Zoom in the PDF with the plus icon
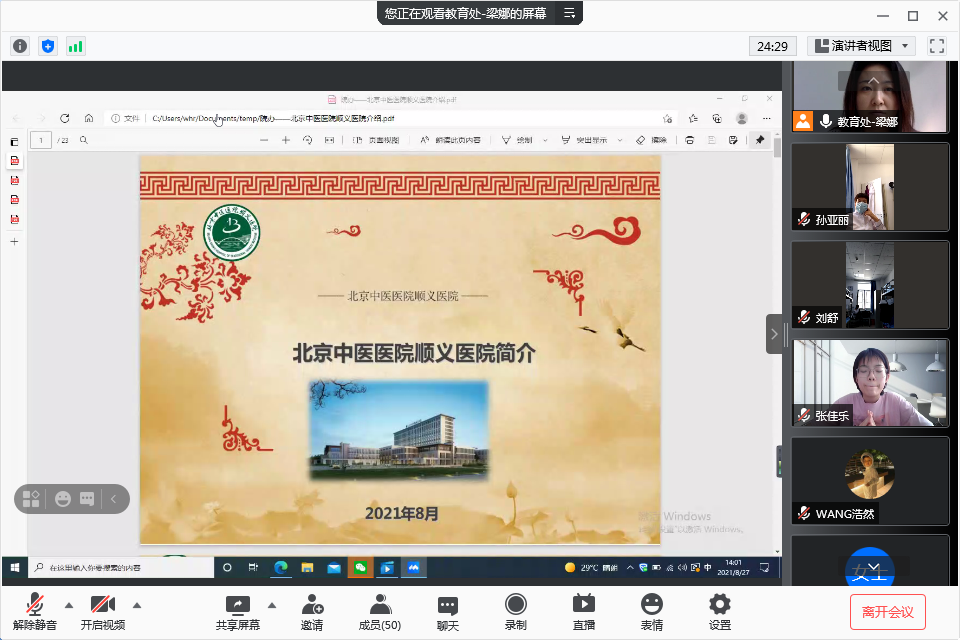The image size is (960, 640). point(285,140)
